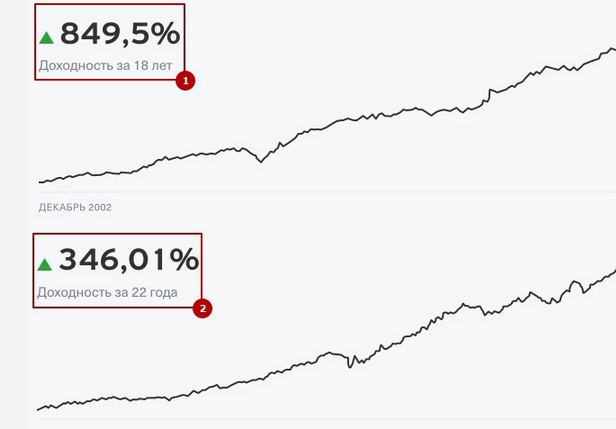
Task: Click the horizontal baseline under the upper chart
Action: click(x=320, y=191)
